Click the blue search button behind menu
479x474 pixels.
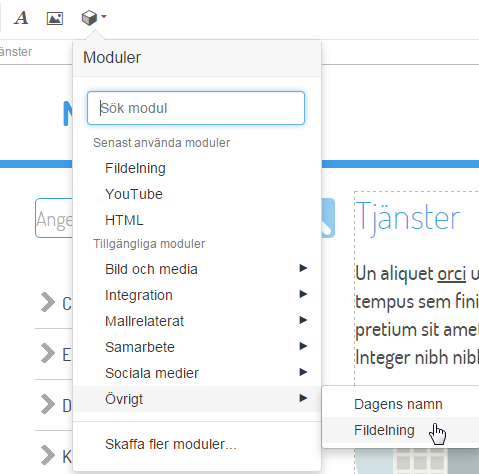tap(328, 218)
